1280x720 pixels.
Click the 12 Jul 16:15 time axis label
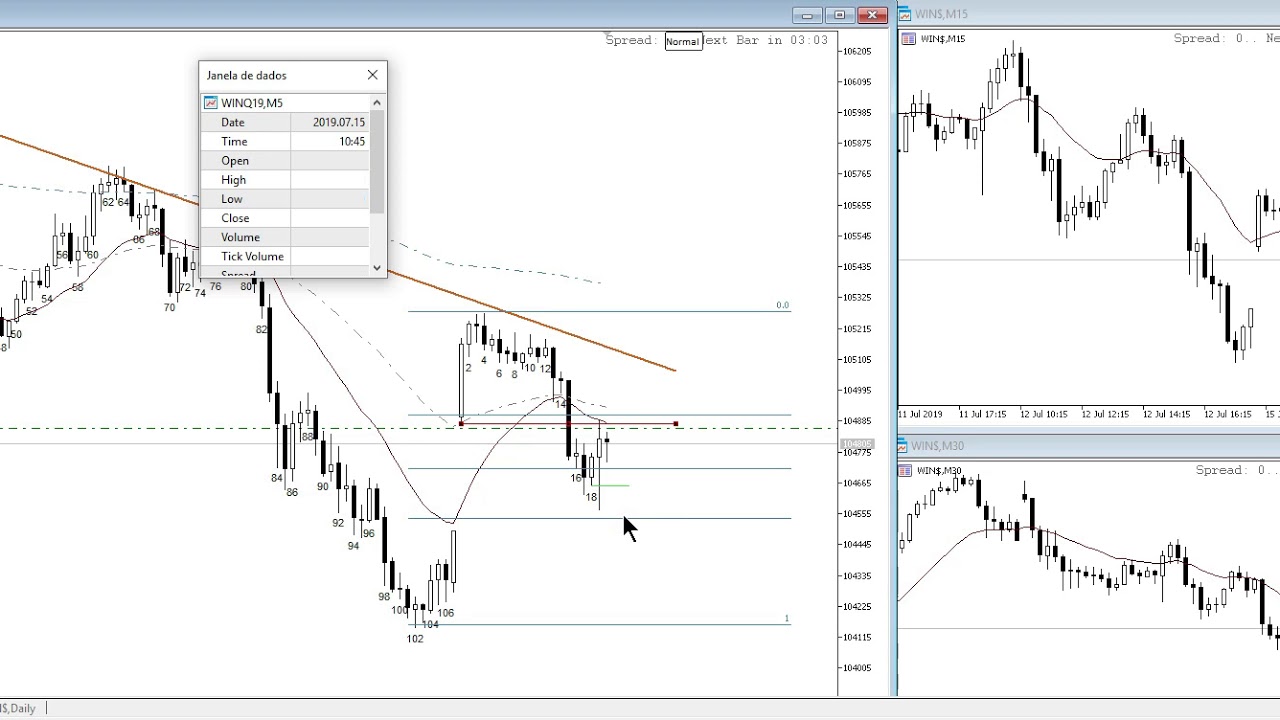pyautogui.click(x=1230, y=413)
